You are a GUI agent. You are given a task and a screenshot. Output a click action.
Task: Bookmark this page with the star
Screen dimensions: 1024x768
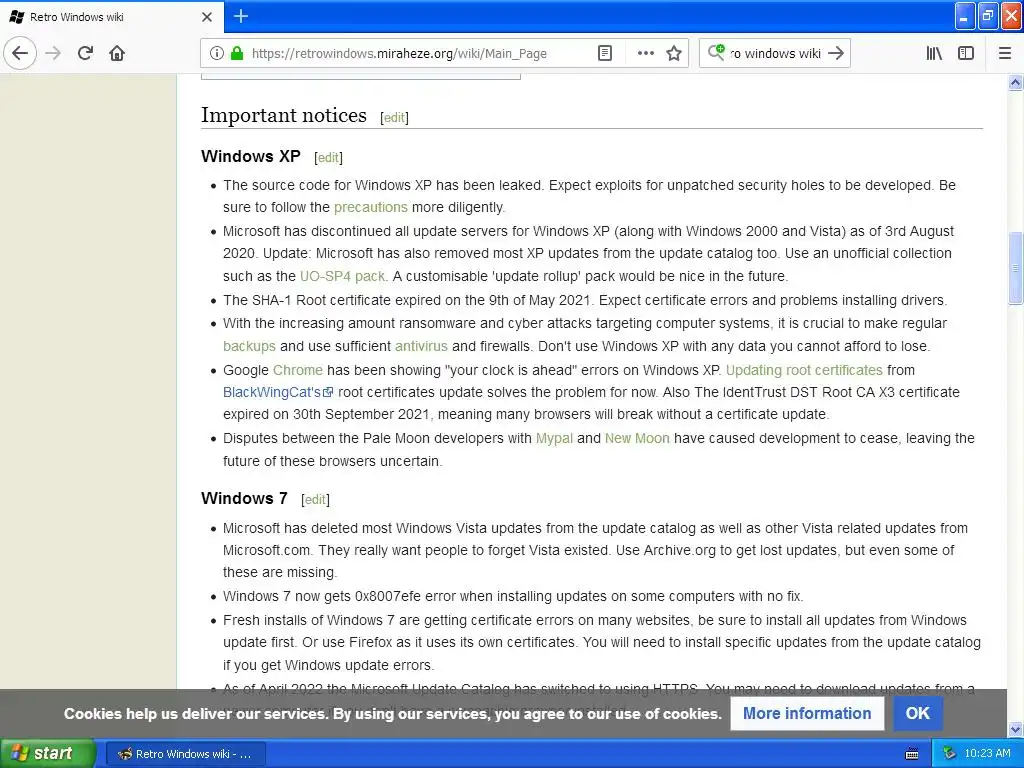point(674,53)
